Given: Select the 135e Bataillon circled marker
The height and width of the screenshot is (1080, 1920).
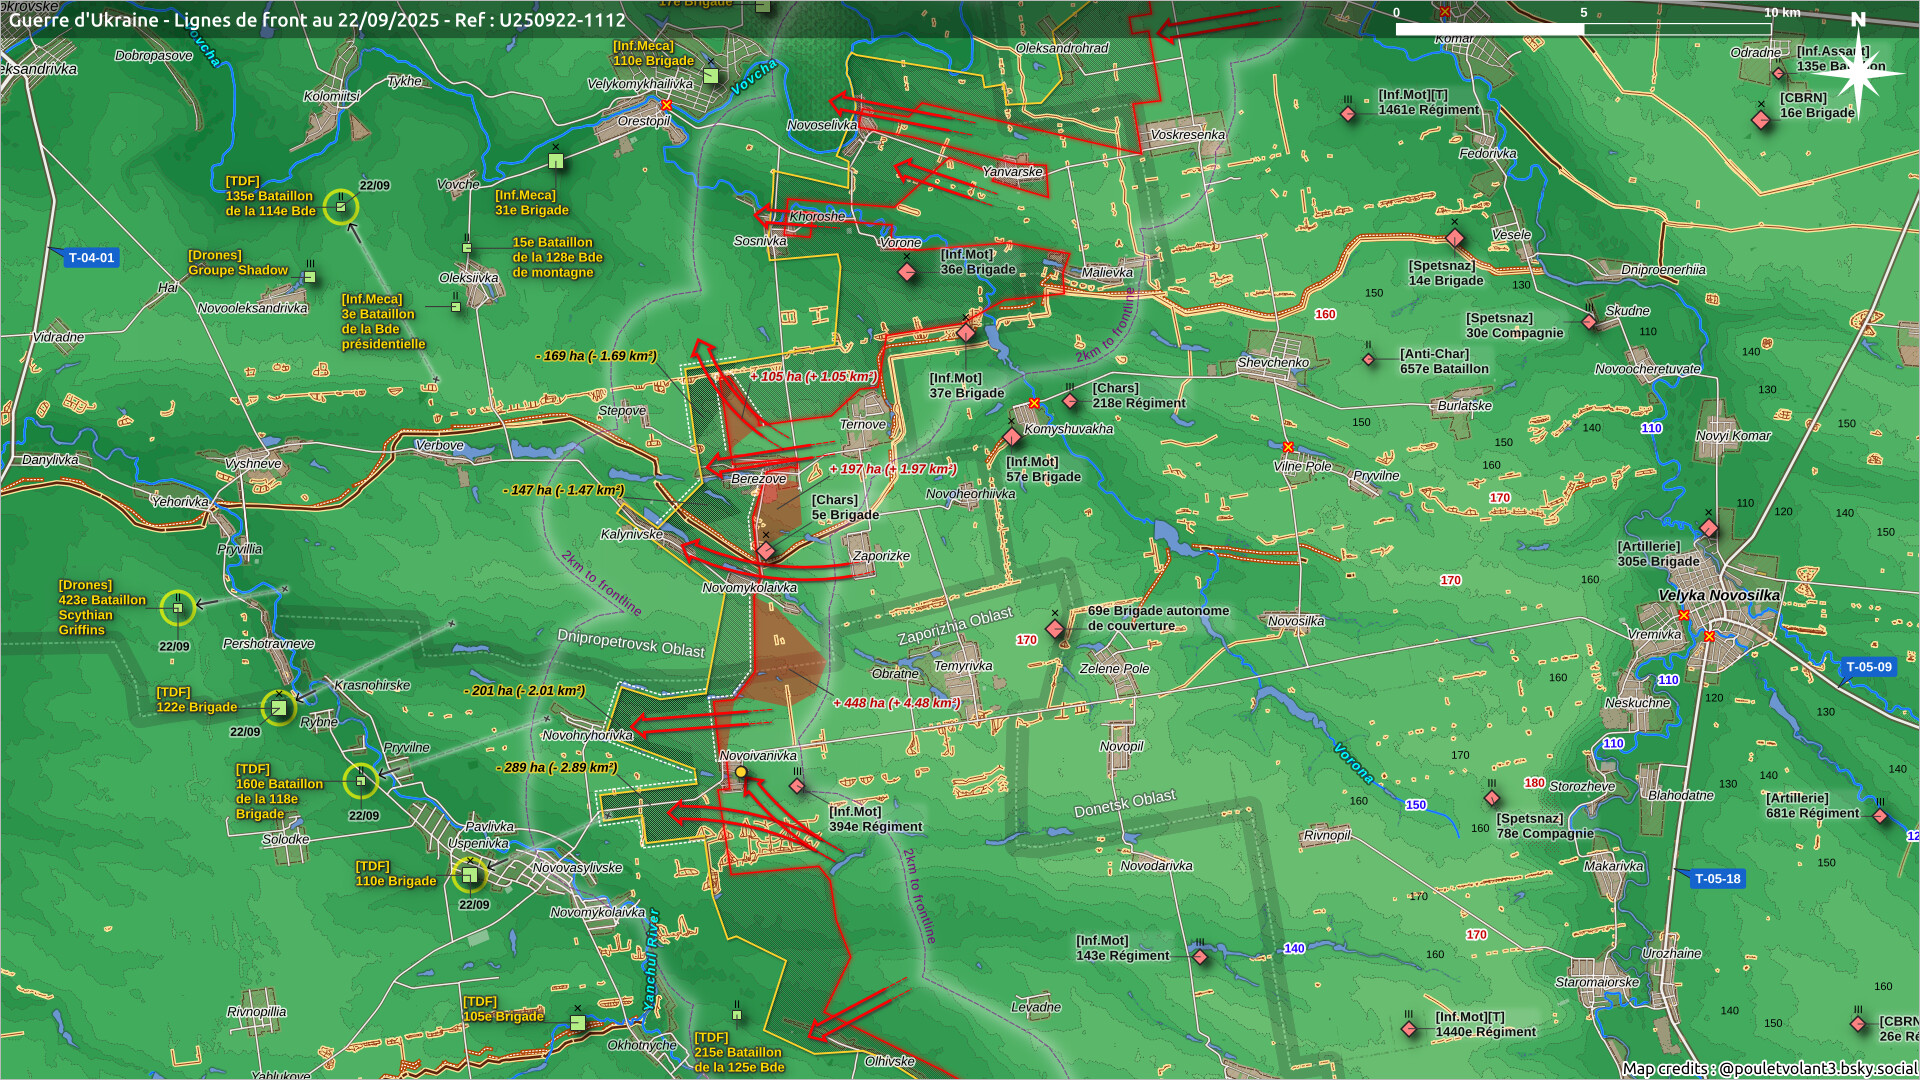Looking at the screenshot, I should [341, 207].
